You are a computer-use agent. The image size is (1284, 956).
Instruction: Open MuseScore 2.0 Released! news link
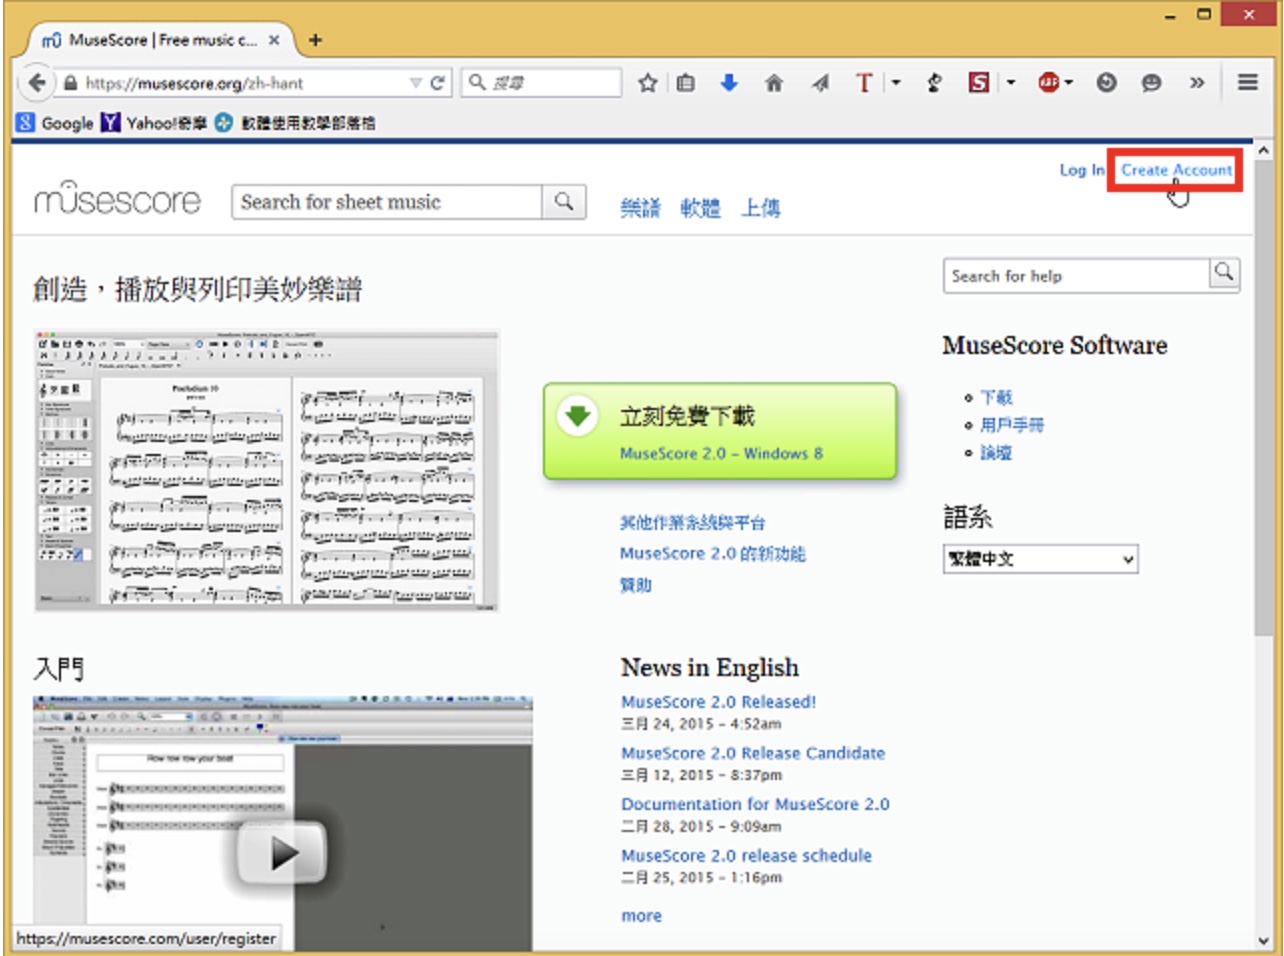pyautogui.click(x=718, y=702)
